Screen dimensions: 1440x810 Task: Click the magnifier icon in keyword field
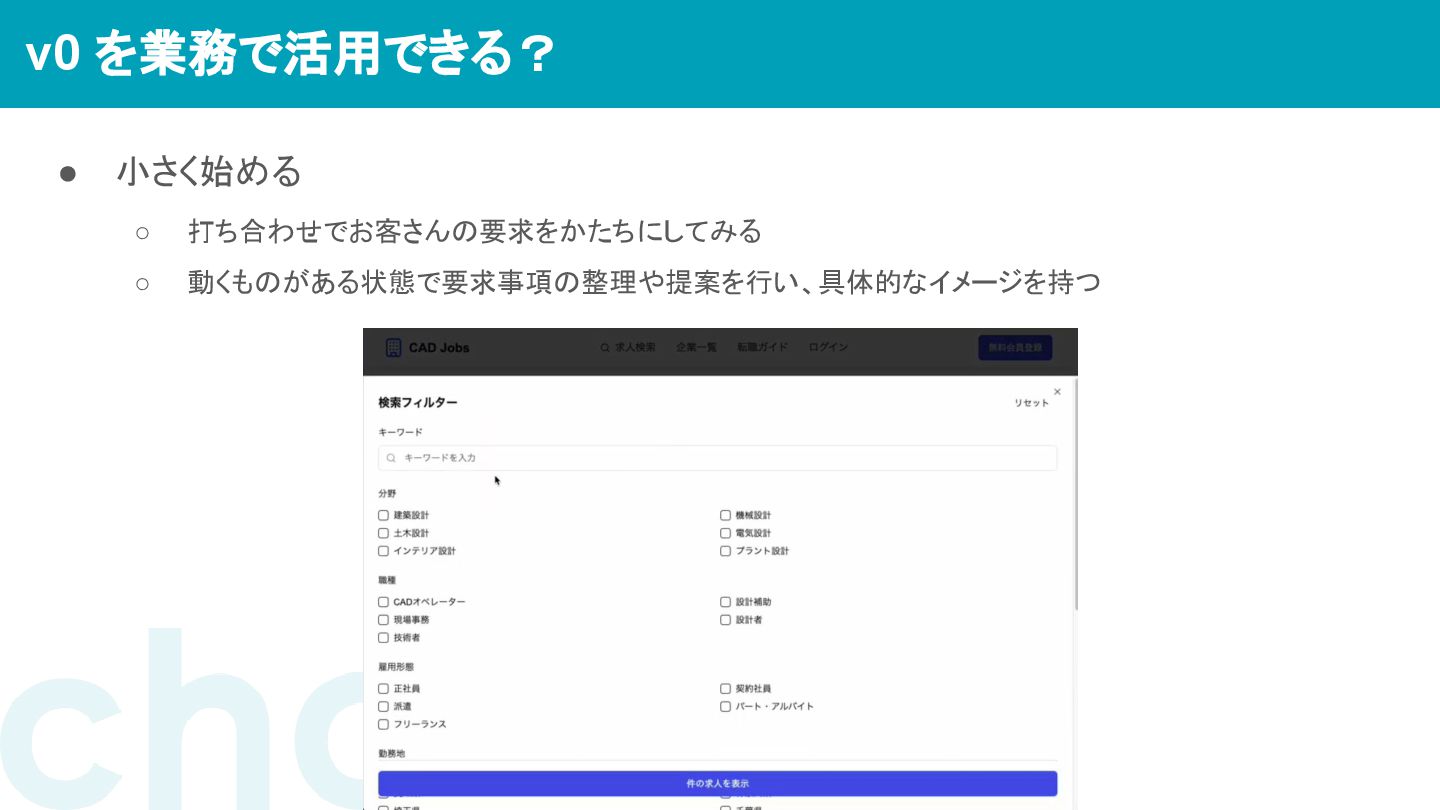point(391,458)
